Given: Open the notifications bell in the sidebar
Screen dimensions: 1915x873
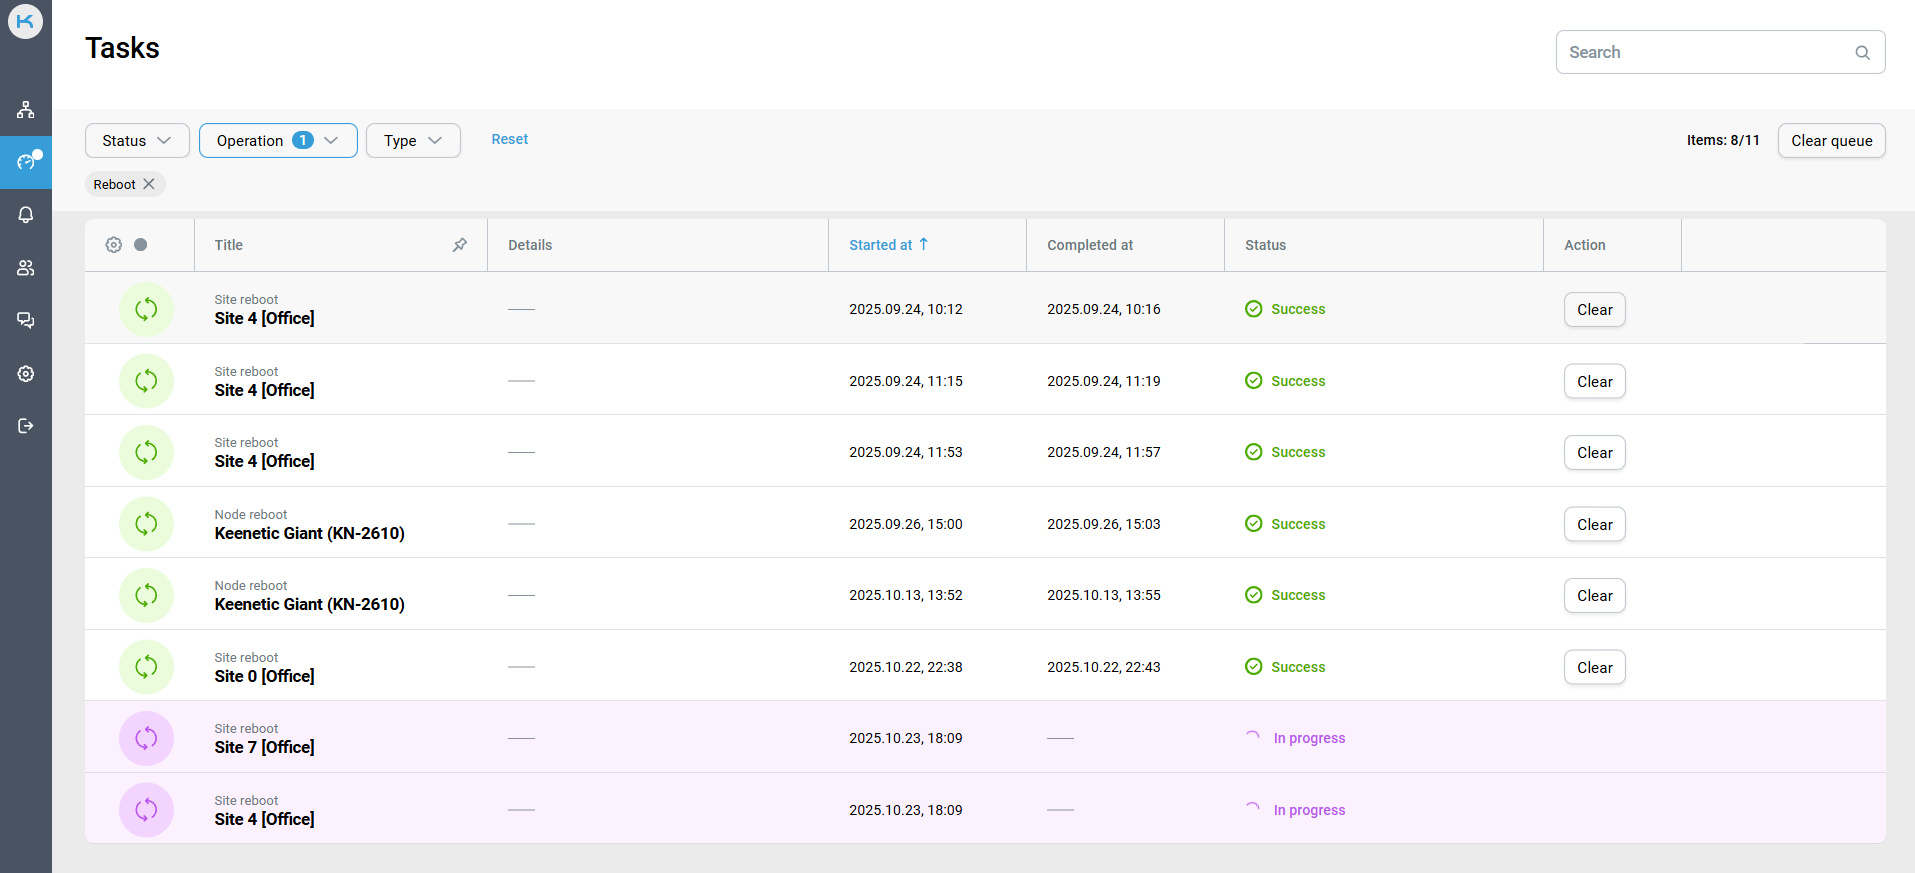Looking at the screenshot, I should (26, 215).
